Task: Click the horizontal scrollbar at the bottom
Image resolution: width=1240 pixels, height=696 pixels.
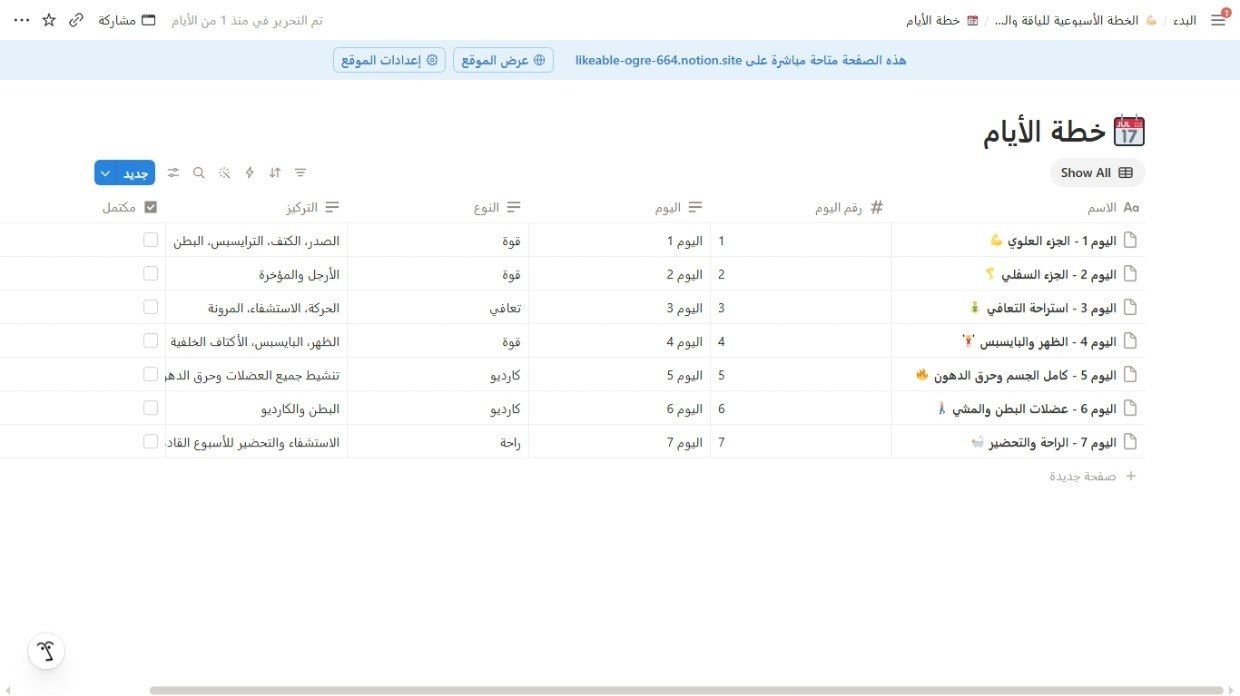Action: (x=686, y=690)
